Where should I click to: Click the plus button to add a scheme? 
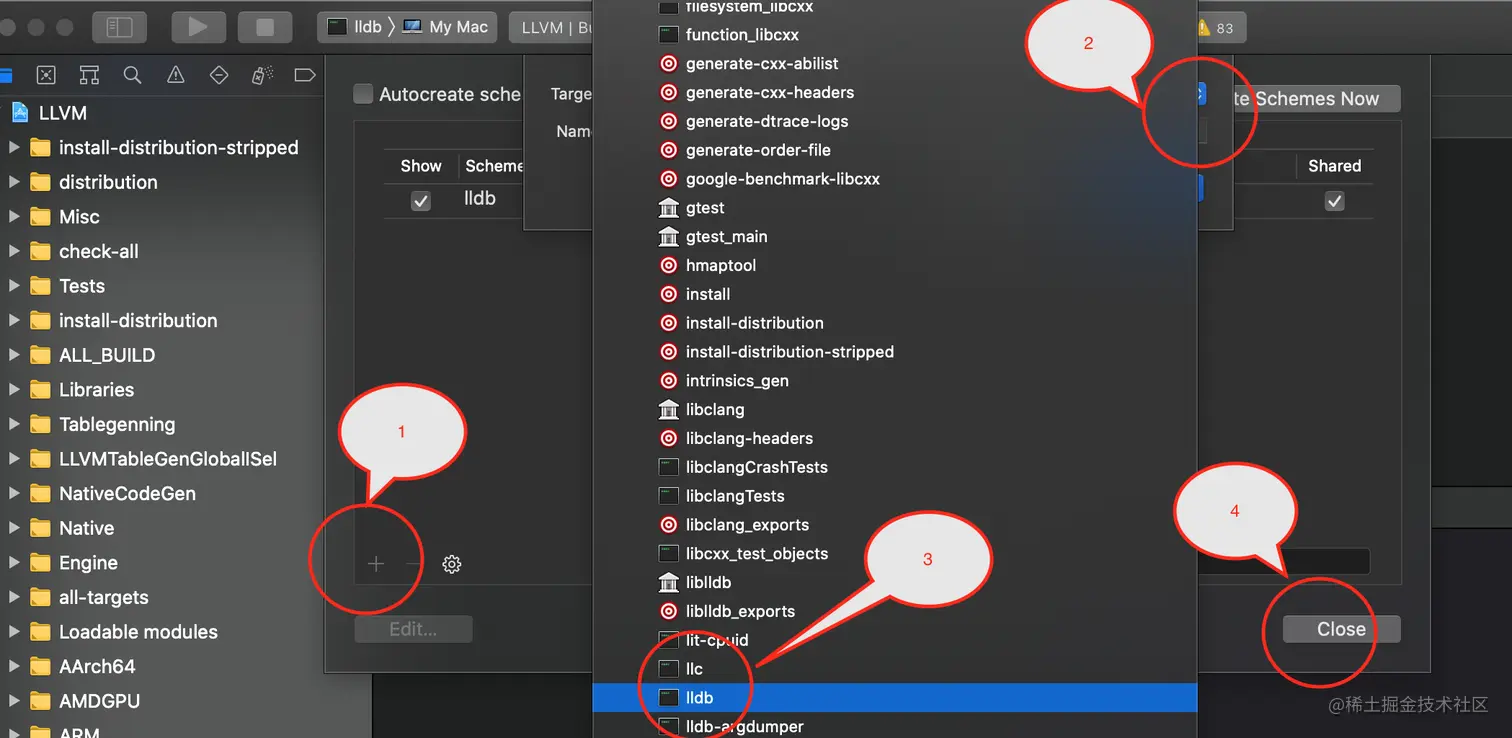pos(376,564)
